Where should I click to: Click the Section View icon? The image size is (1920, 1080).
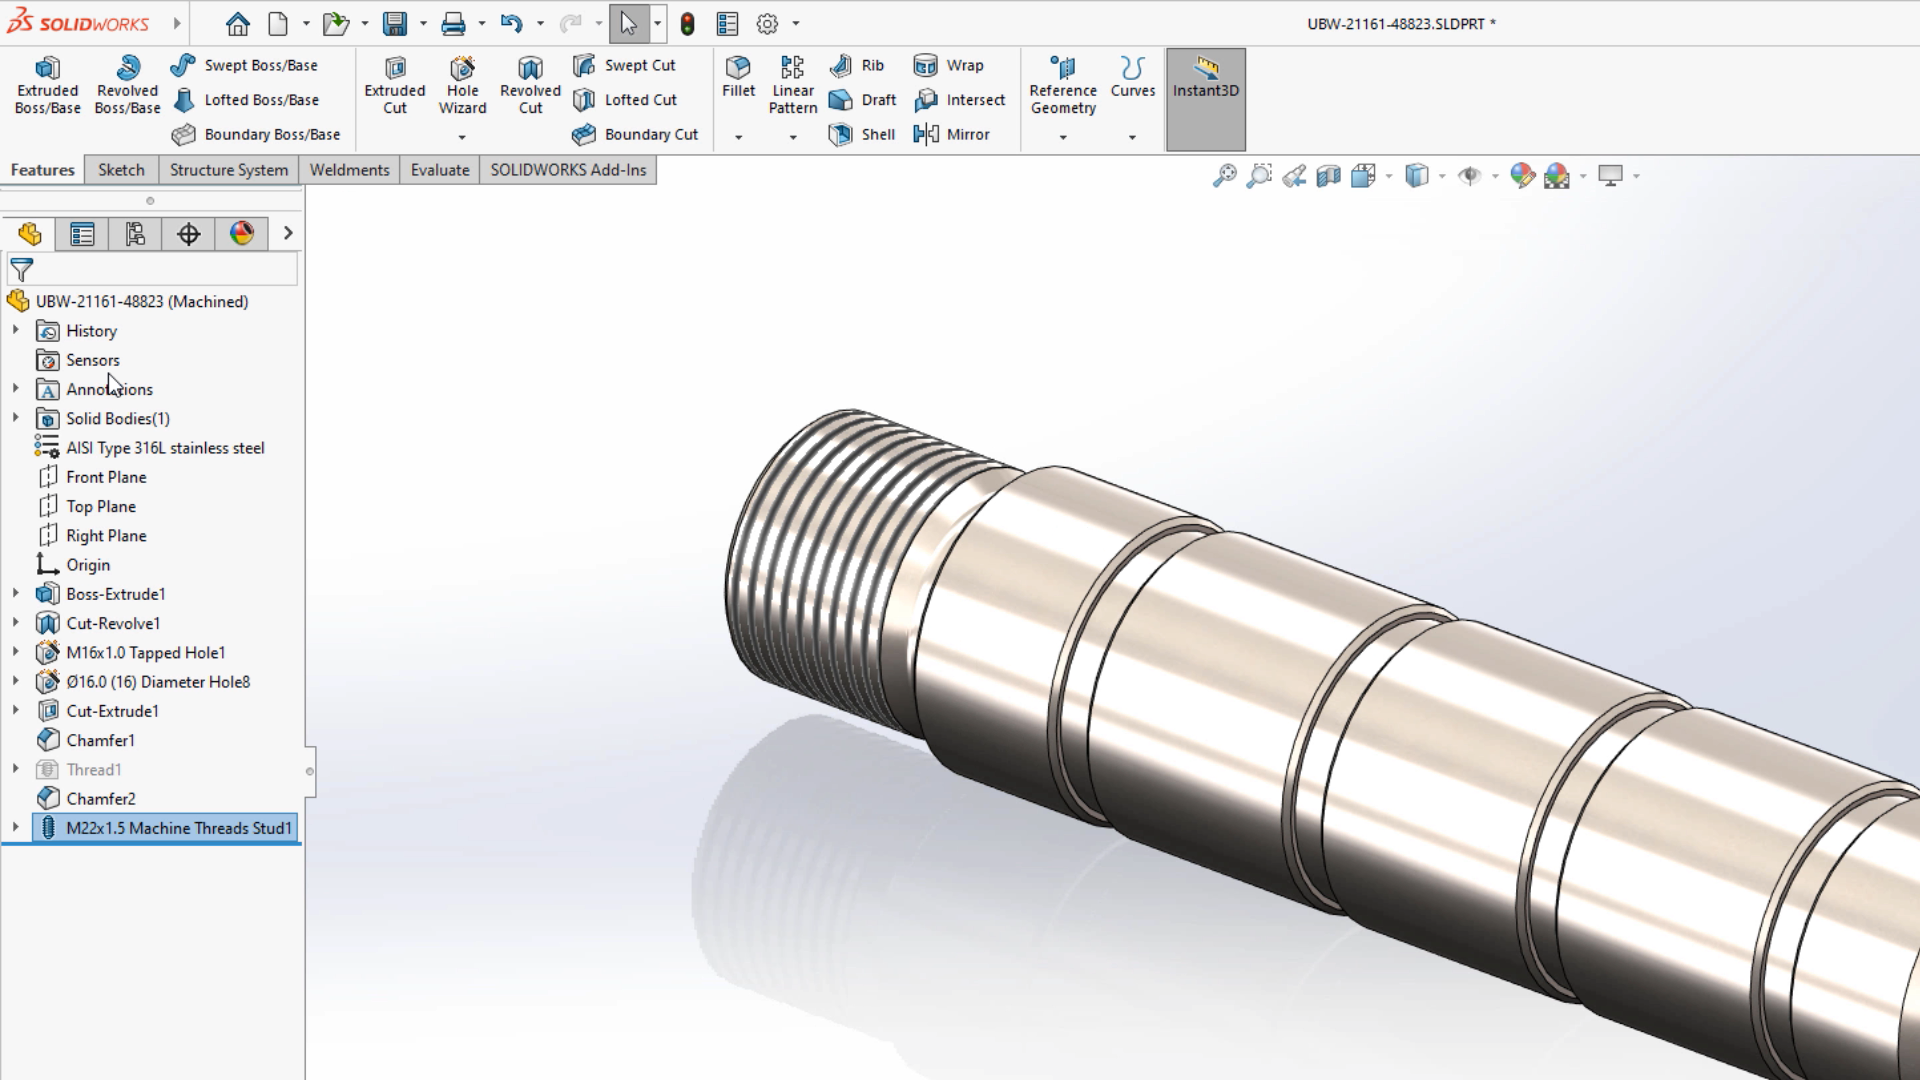[1328, 176]
